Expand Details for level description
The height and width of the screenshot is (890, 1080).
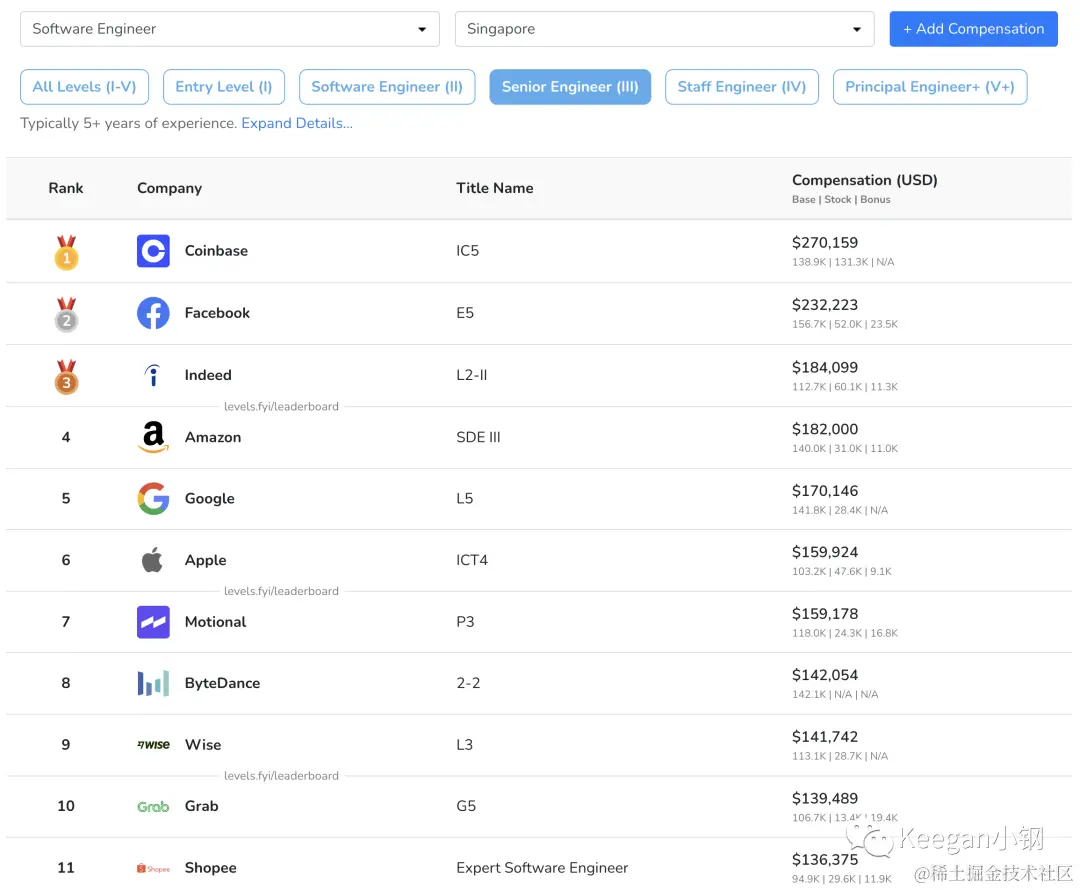(x=297, y=123)
